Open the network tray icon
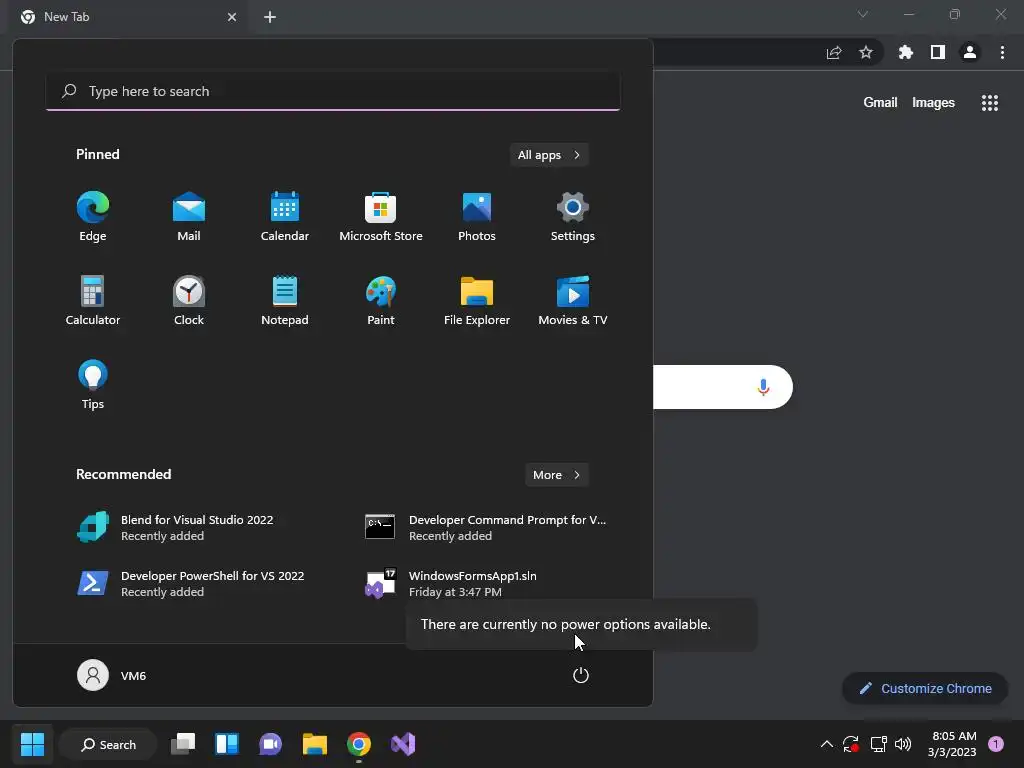Screen dimensions: 1024x768 [x=878, y=744]
